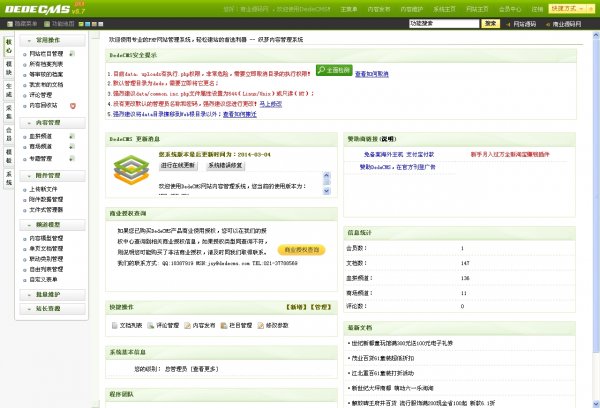600x408 pixels.
Task: Click the DedeCMS stacked-layers logo in 更新消息
Action: tap(131, 170)
